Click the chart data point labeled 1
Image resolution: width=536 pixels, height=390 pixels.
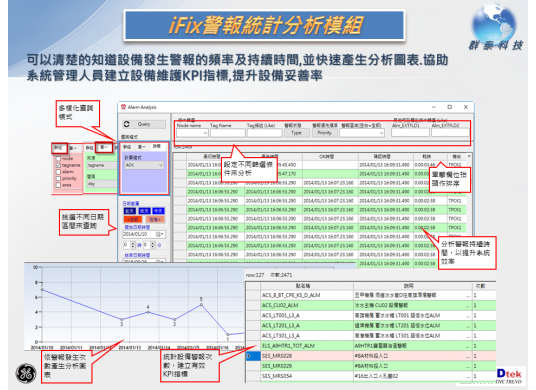point(228,334)
